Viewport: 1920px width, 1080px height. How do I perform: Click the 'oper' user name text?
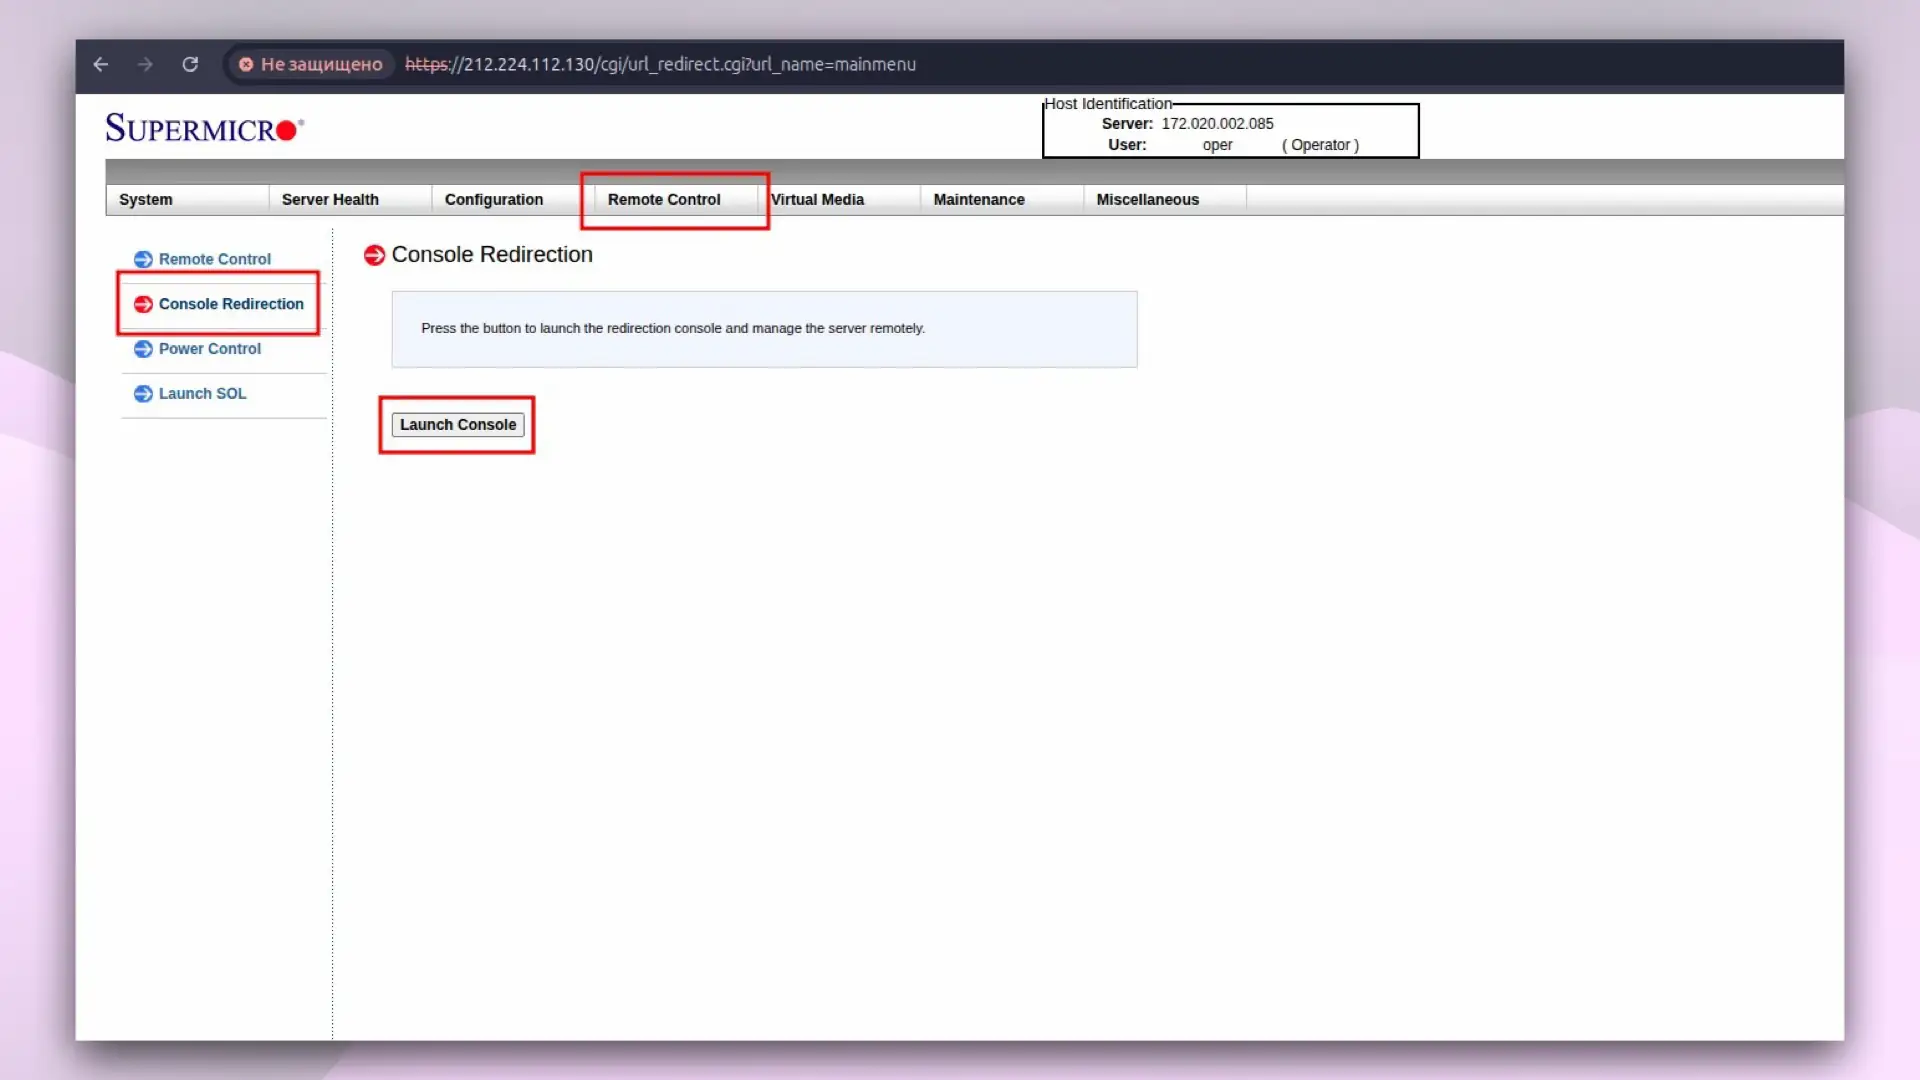tap(1217, 145)
